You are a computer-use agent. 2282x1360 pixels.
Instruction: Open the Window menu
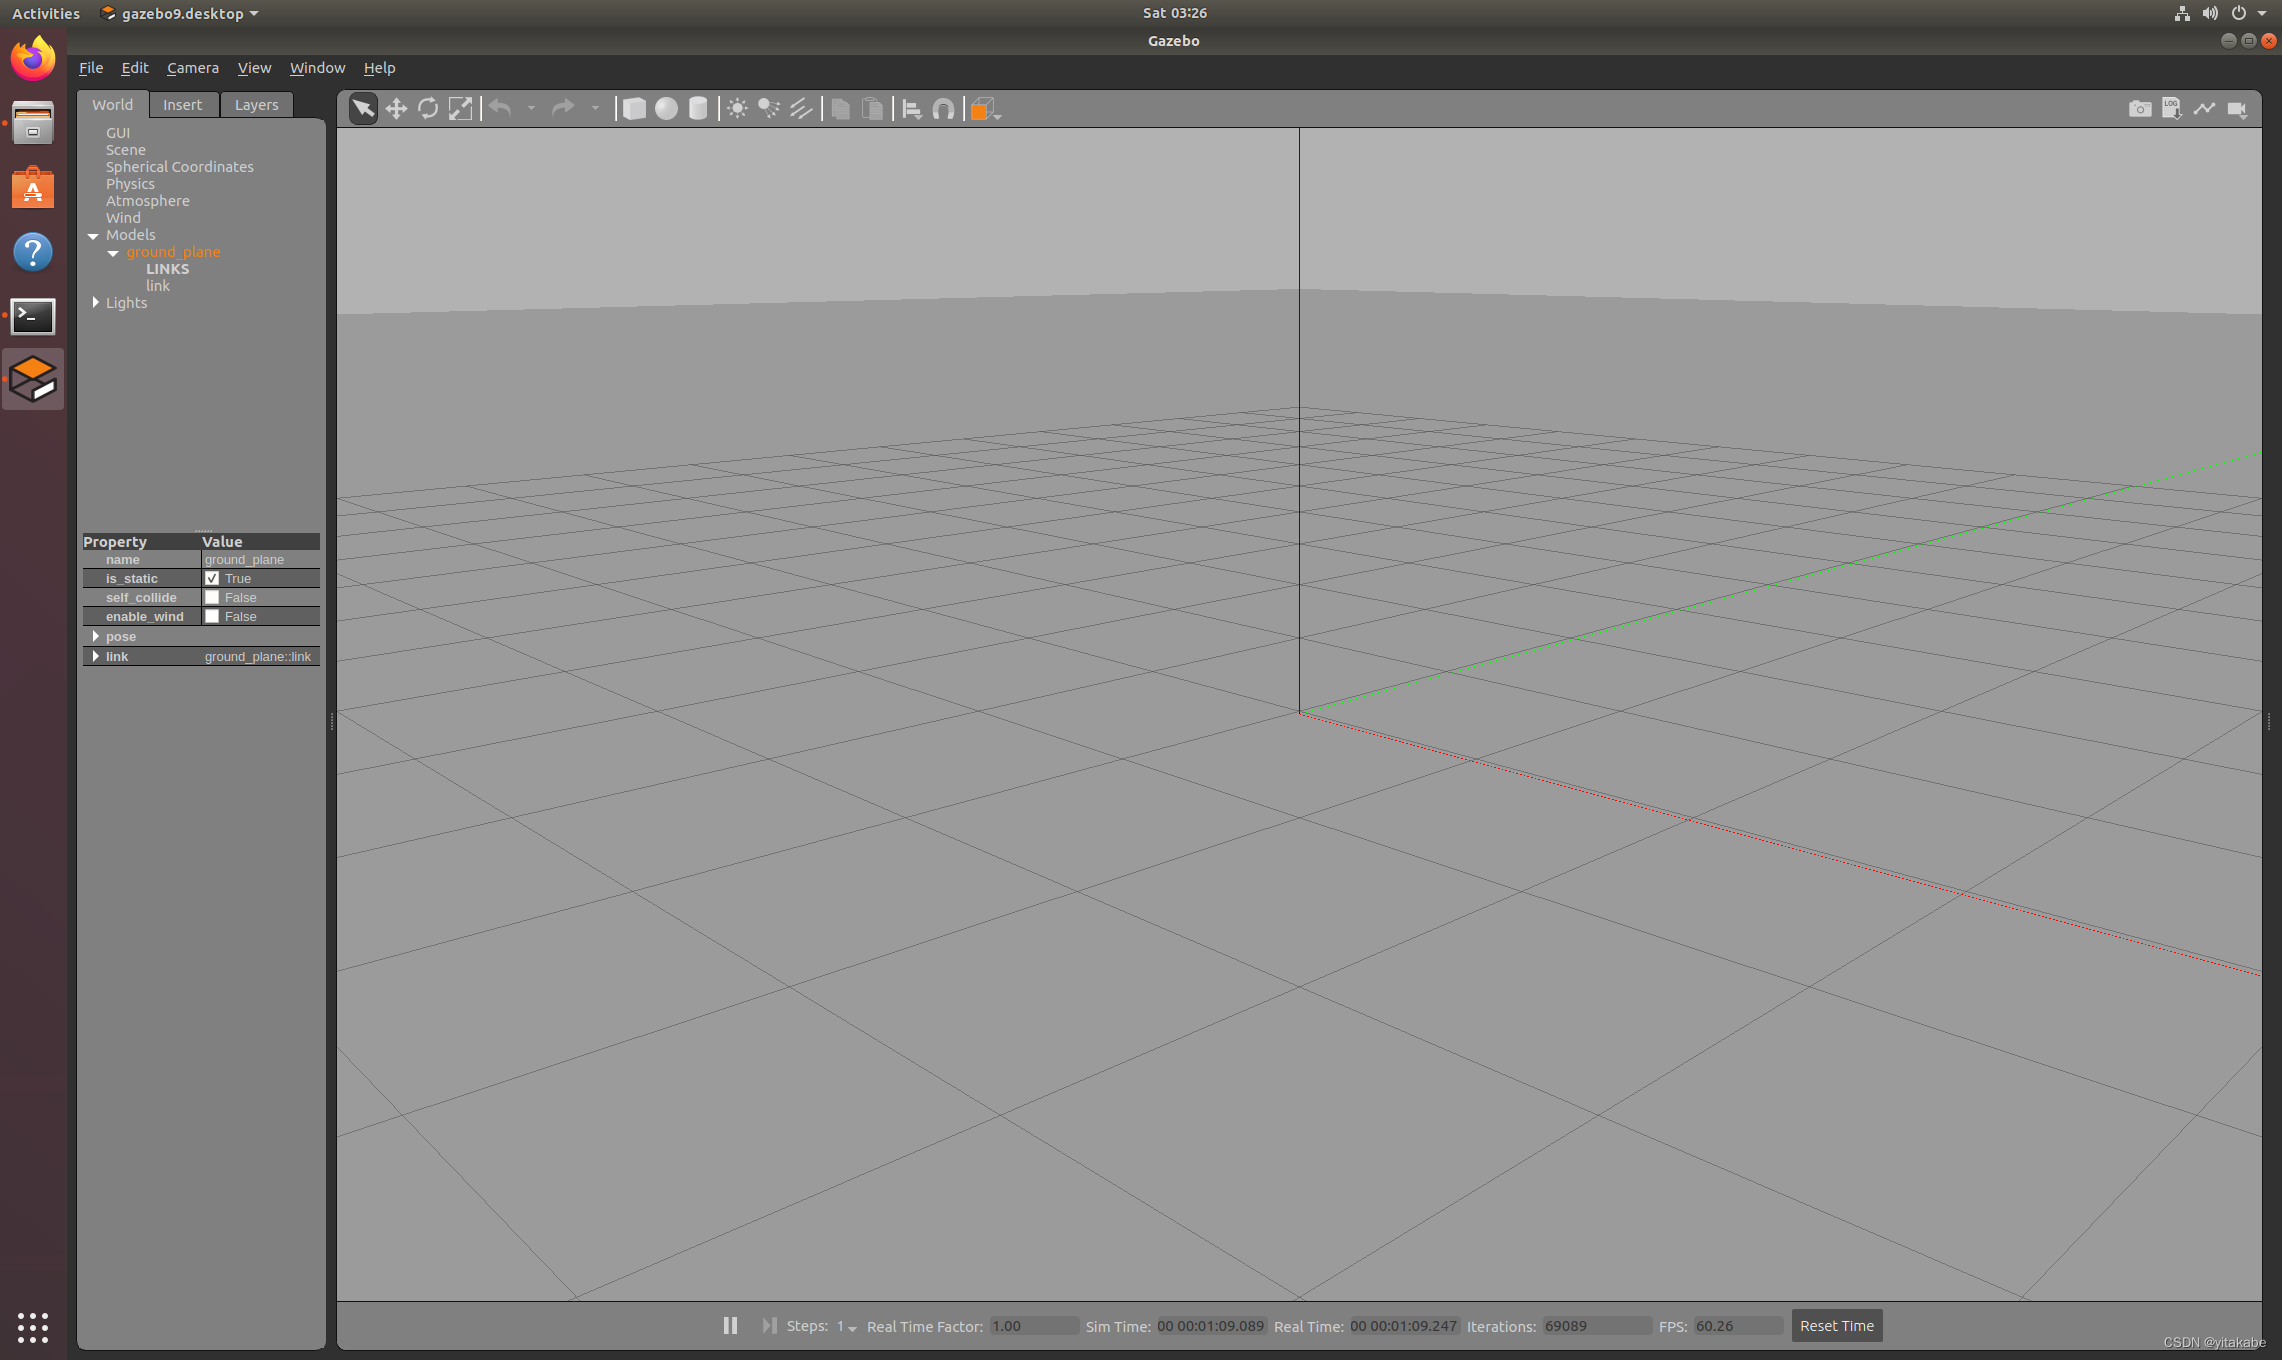tap(317, 68)
